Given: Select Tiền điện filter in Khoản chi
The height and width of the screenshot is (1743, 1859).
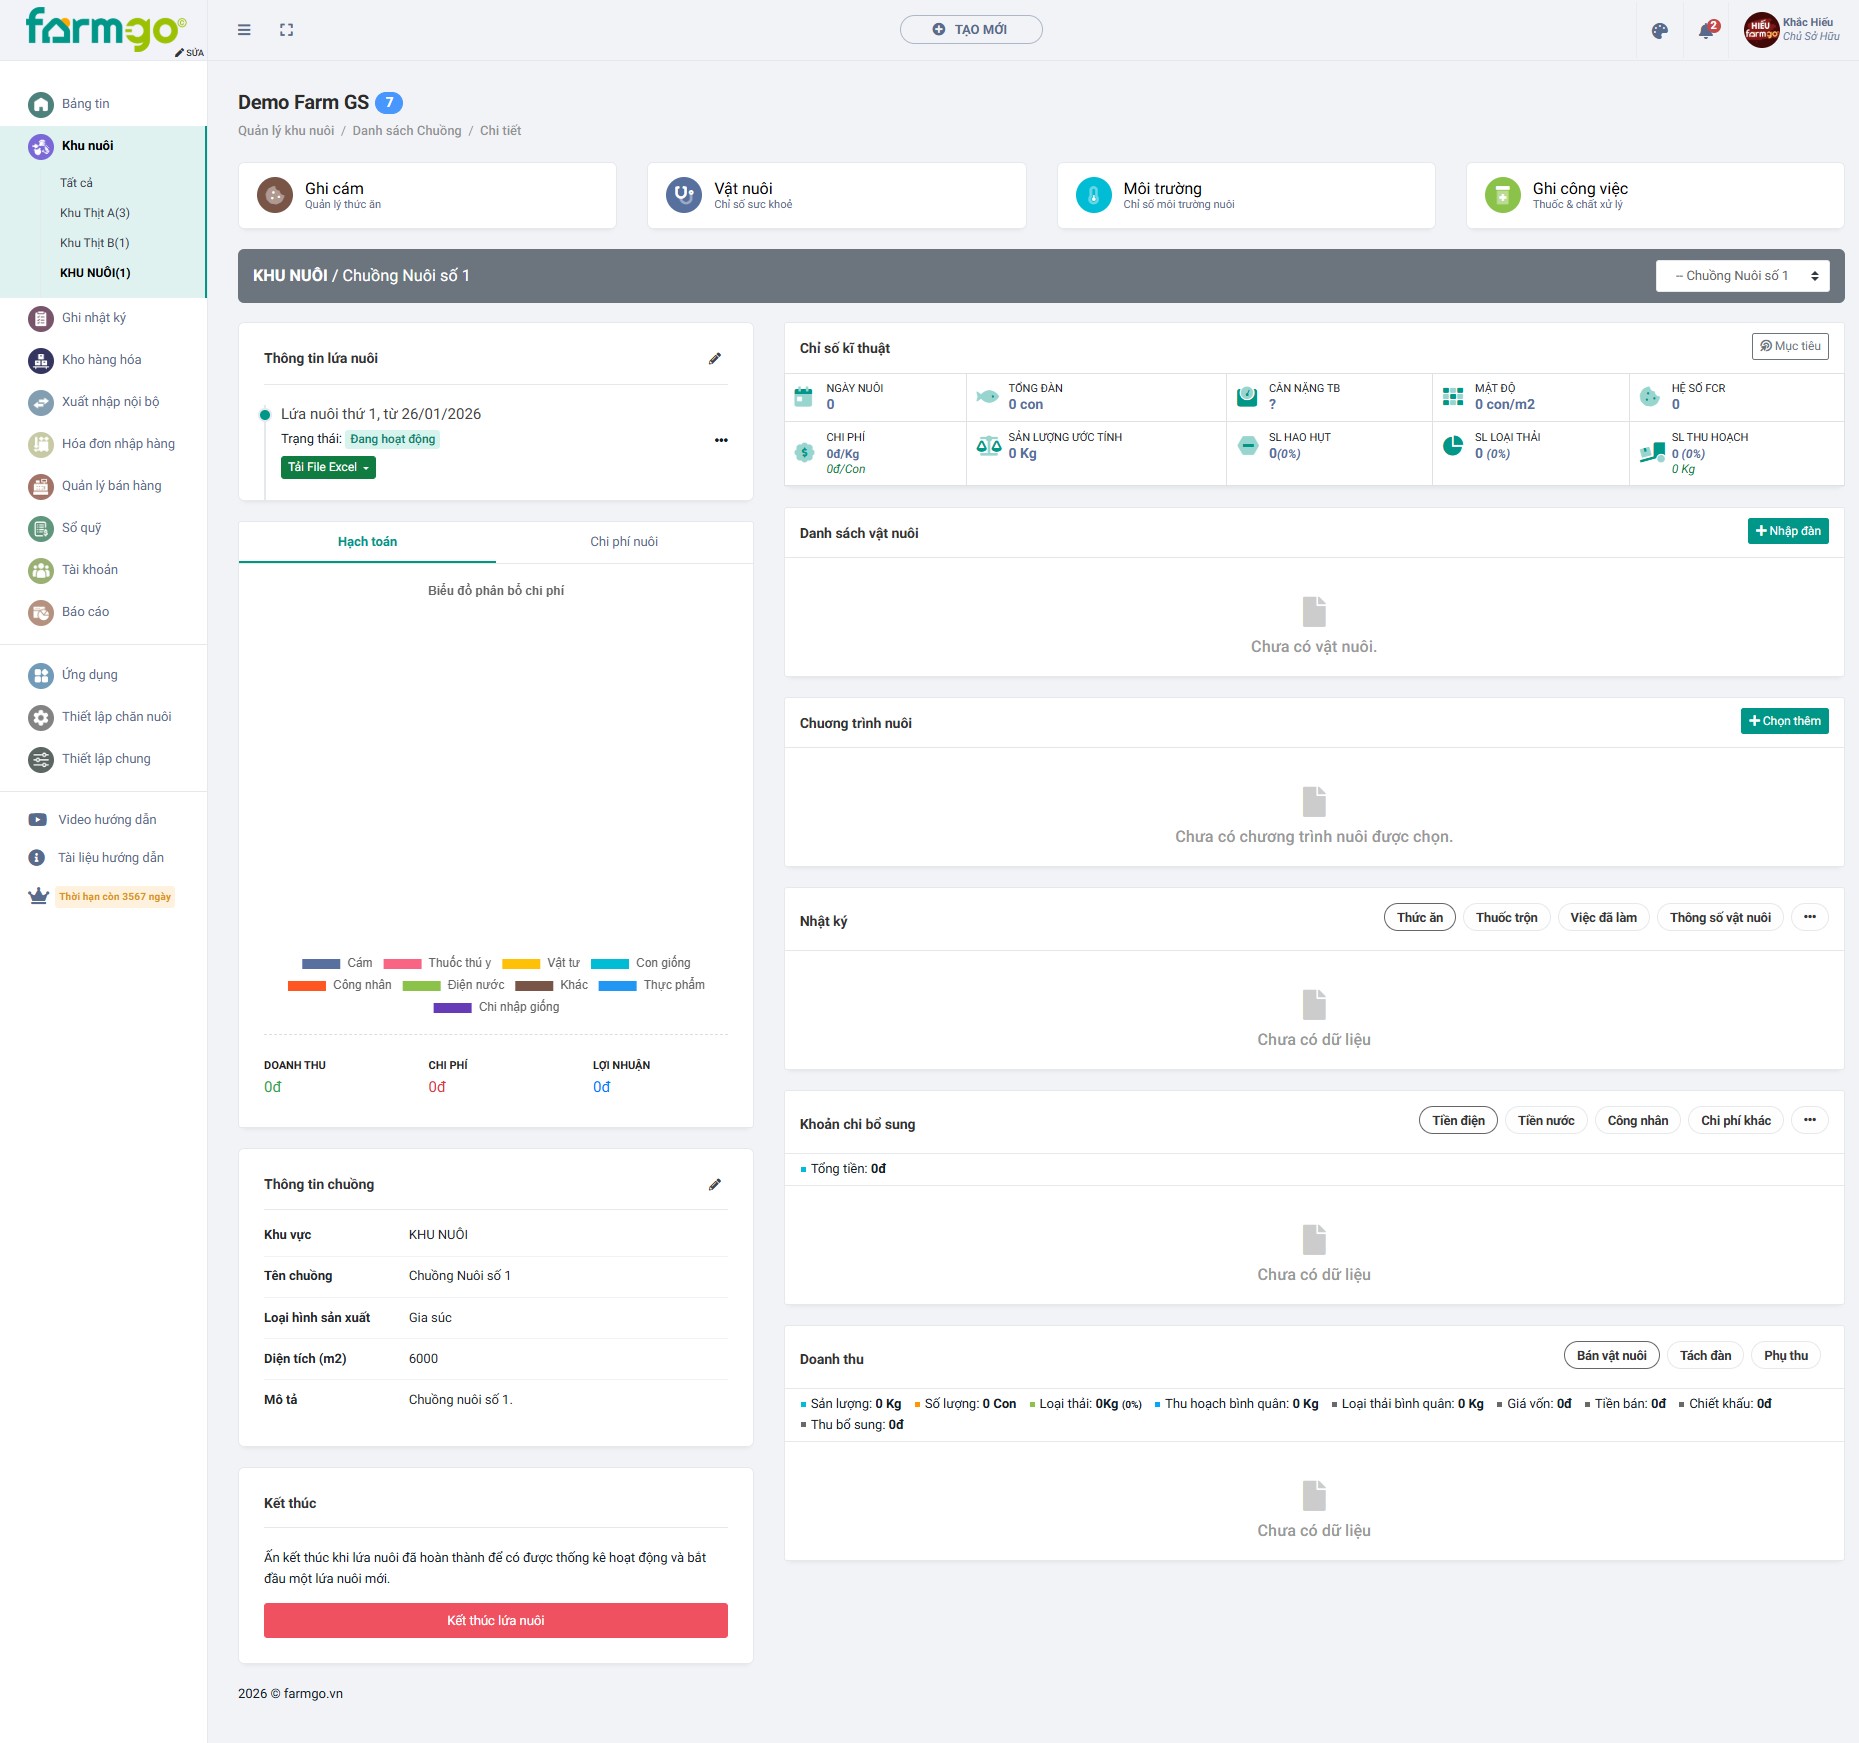Looking at the screenshot, I should tap(1457, 1121).
